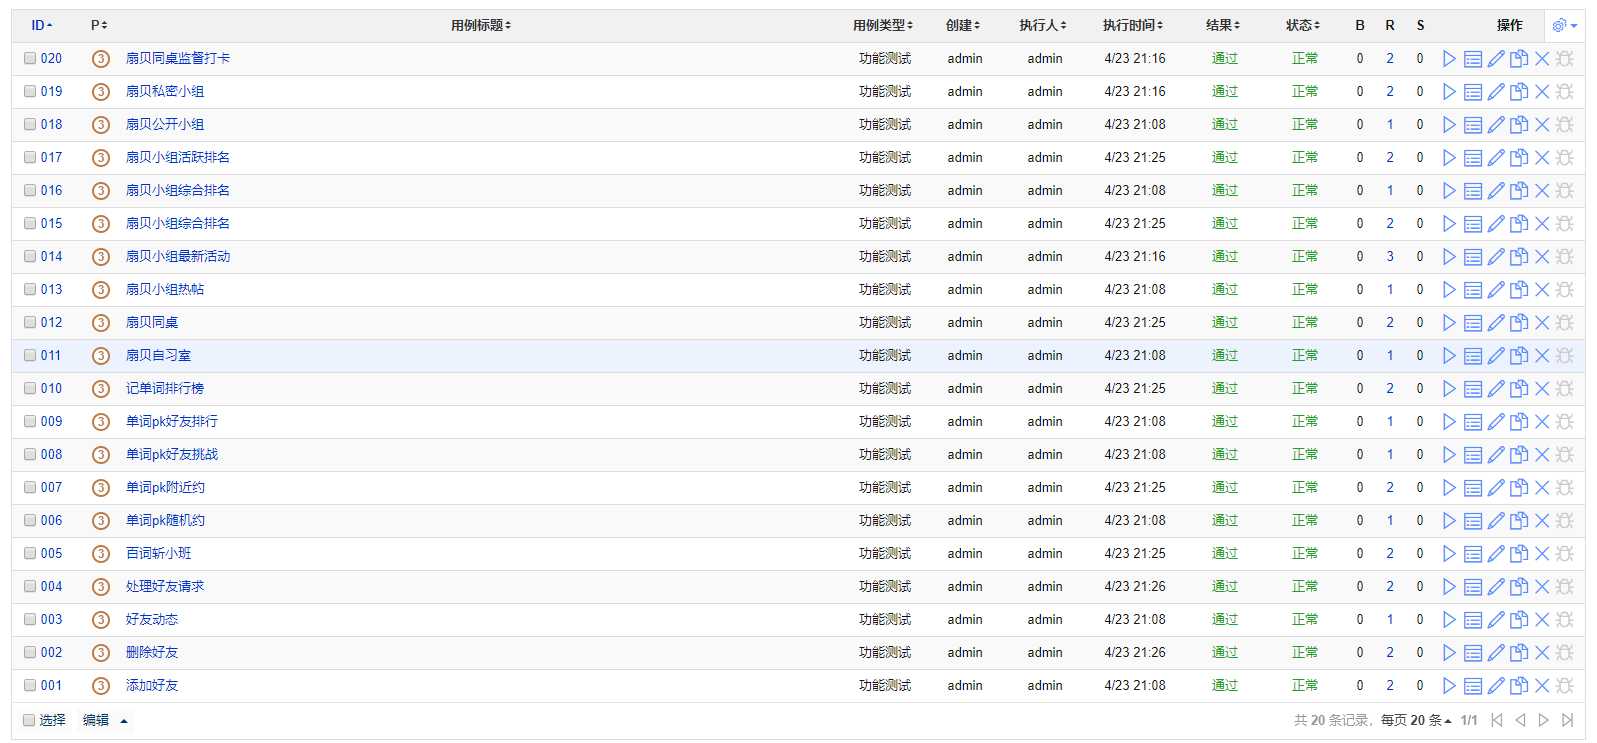Go to previous page pager arrow
Viewport: 1597px width, 743px height.
(x=1520, y=720)
